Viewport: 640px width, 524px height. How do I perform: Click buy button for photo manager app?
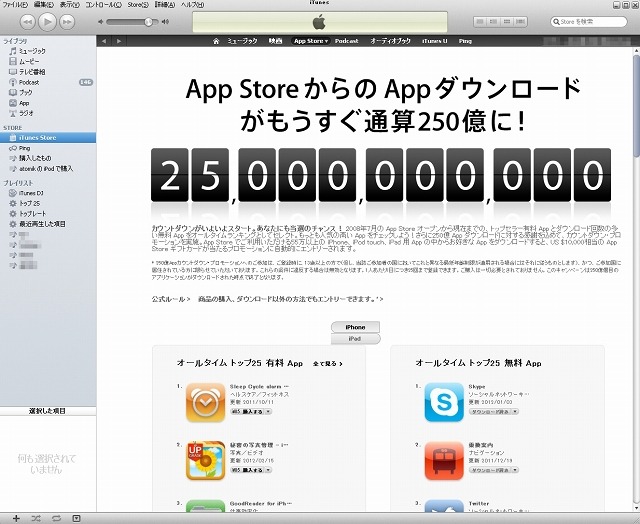247,470
